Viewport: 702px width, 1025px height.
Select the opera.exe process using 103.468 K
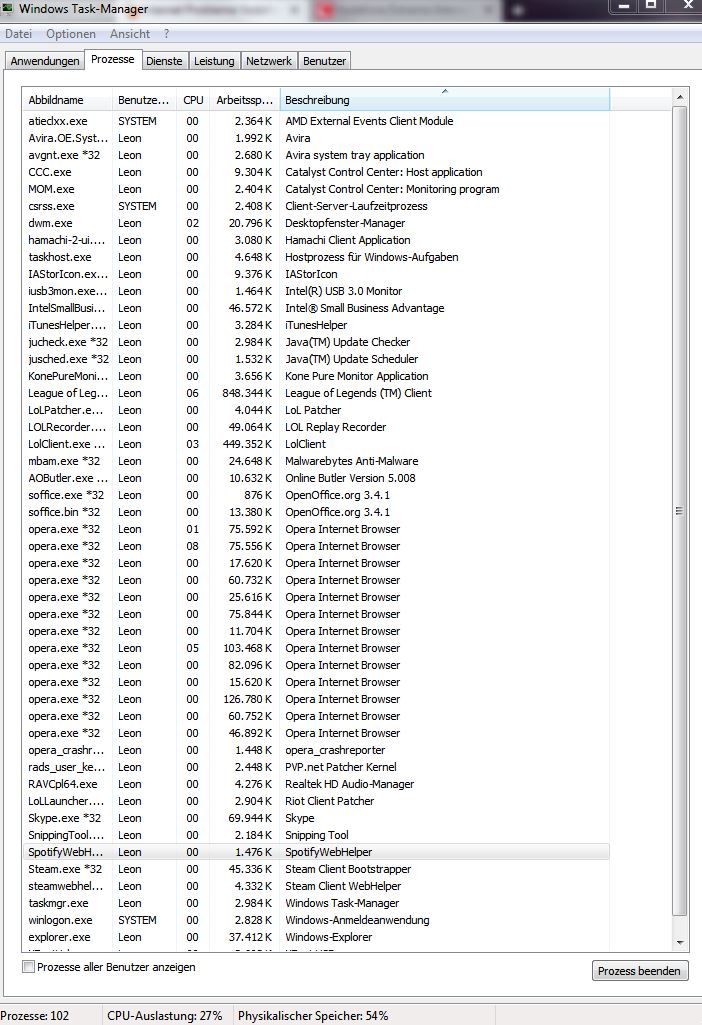316,648
